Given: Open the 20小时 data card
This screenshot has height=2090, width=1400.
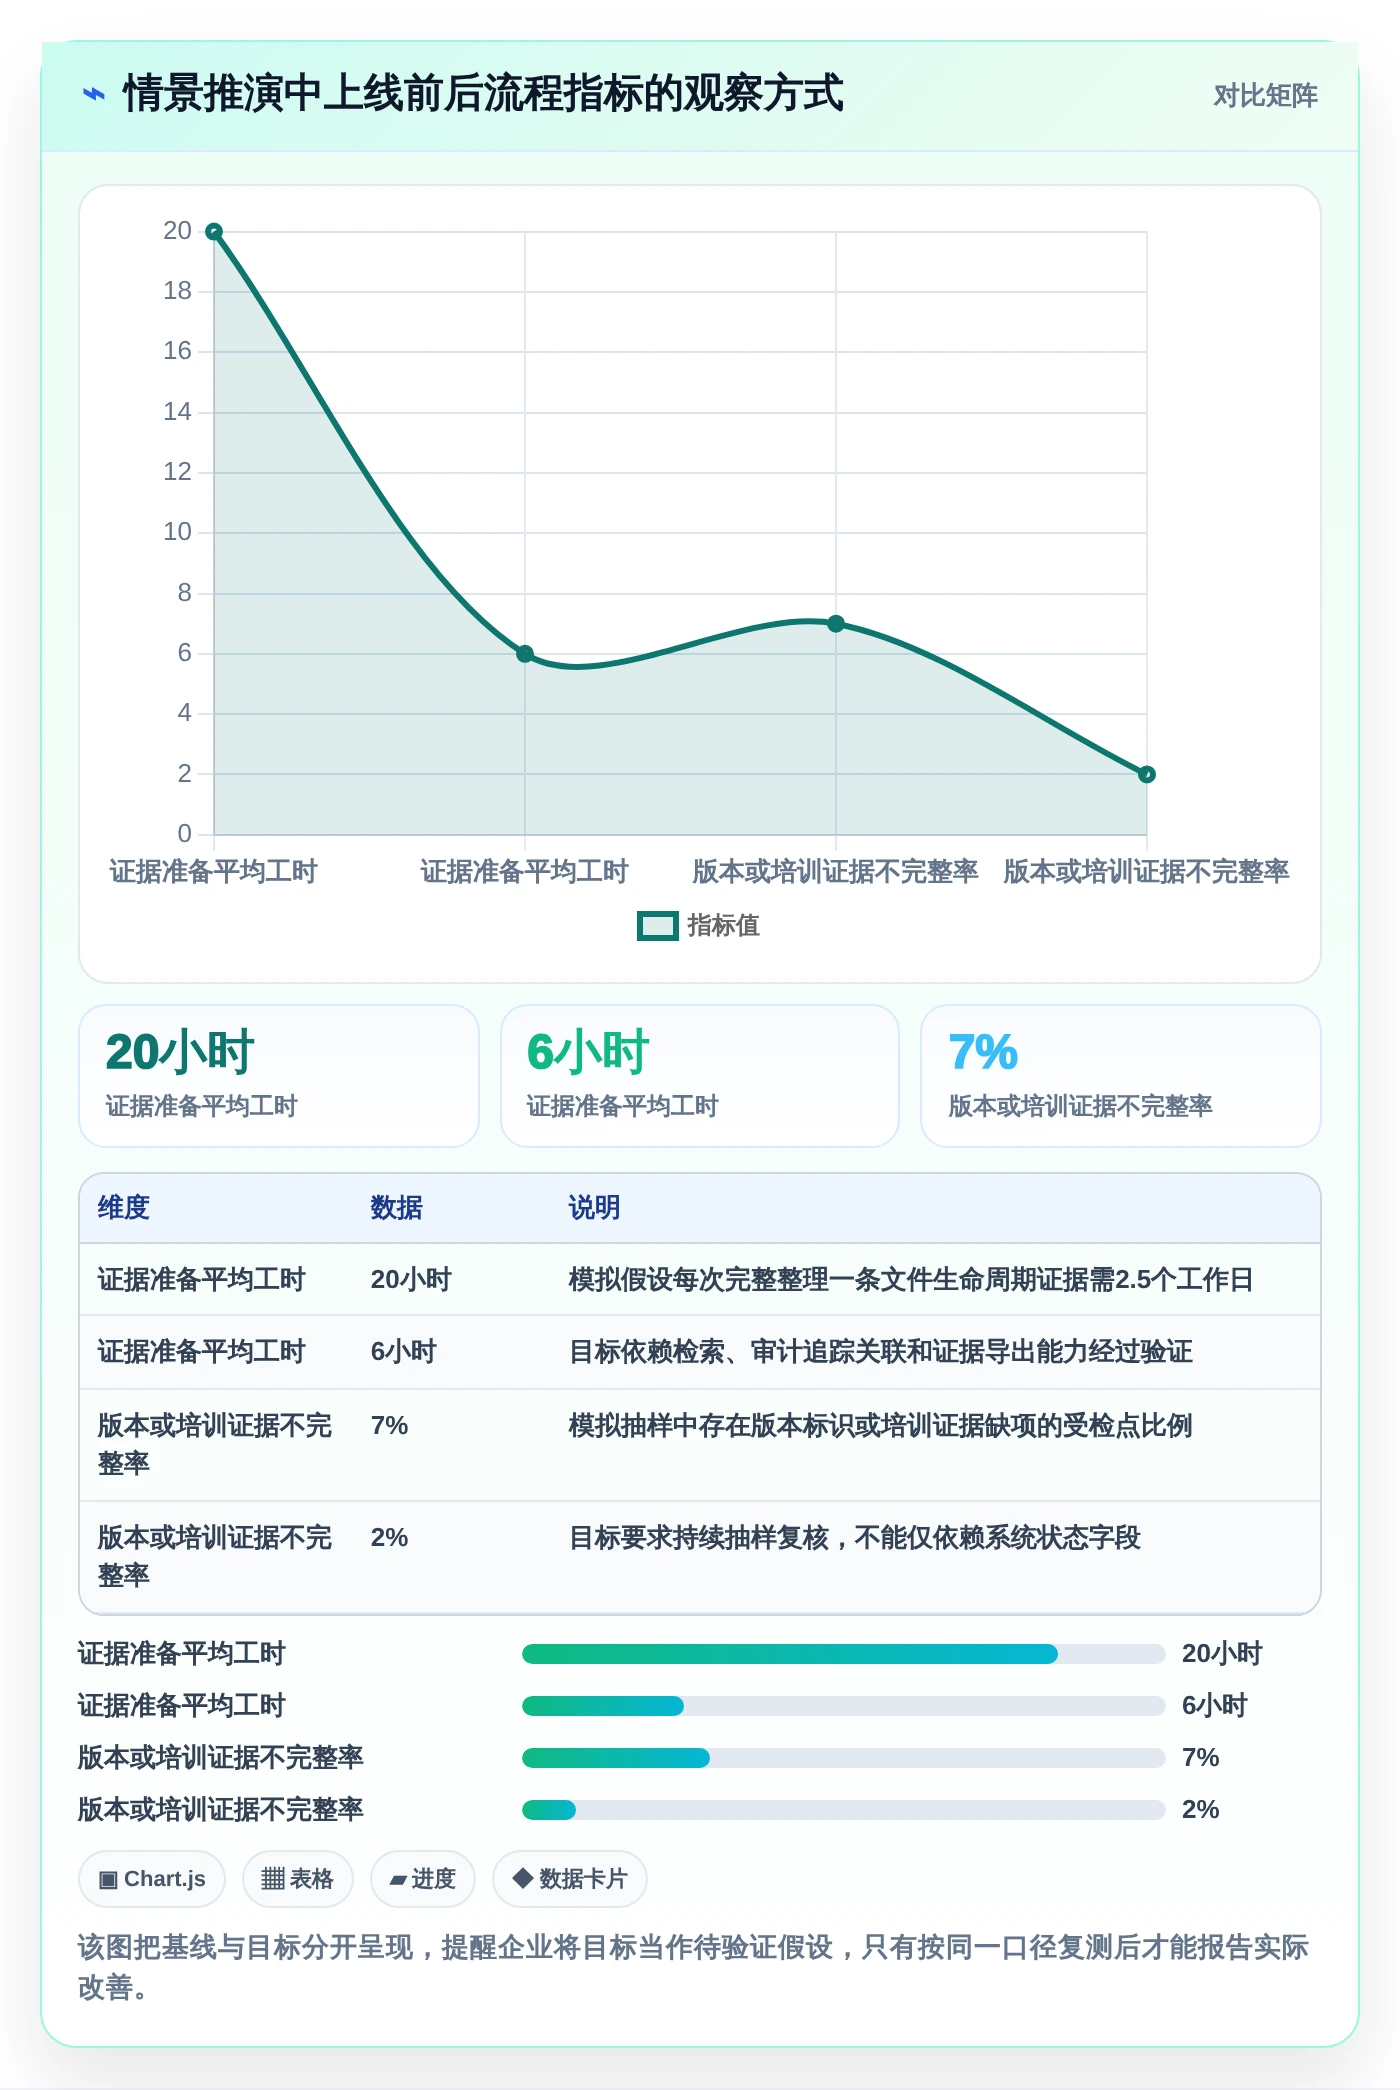Looking at the screenshot, I should coord(279,1076).
